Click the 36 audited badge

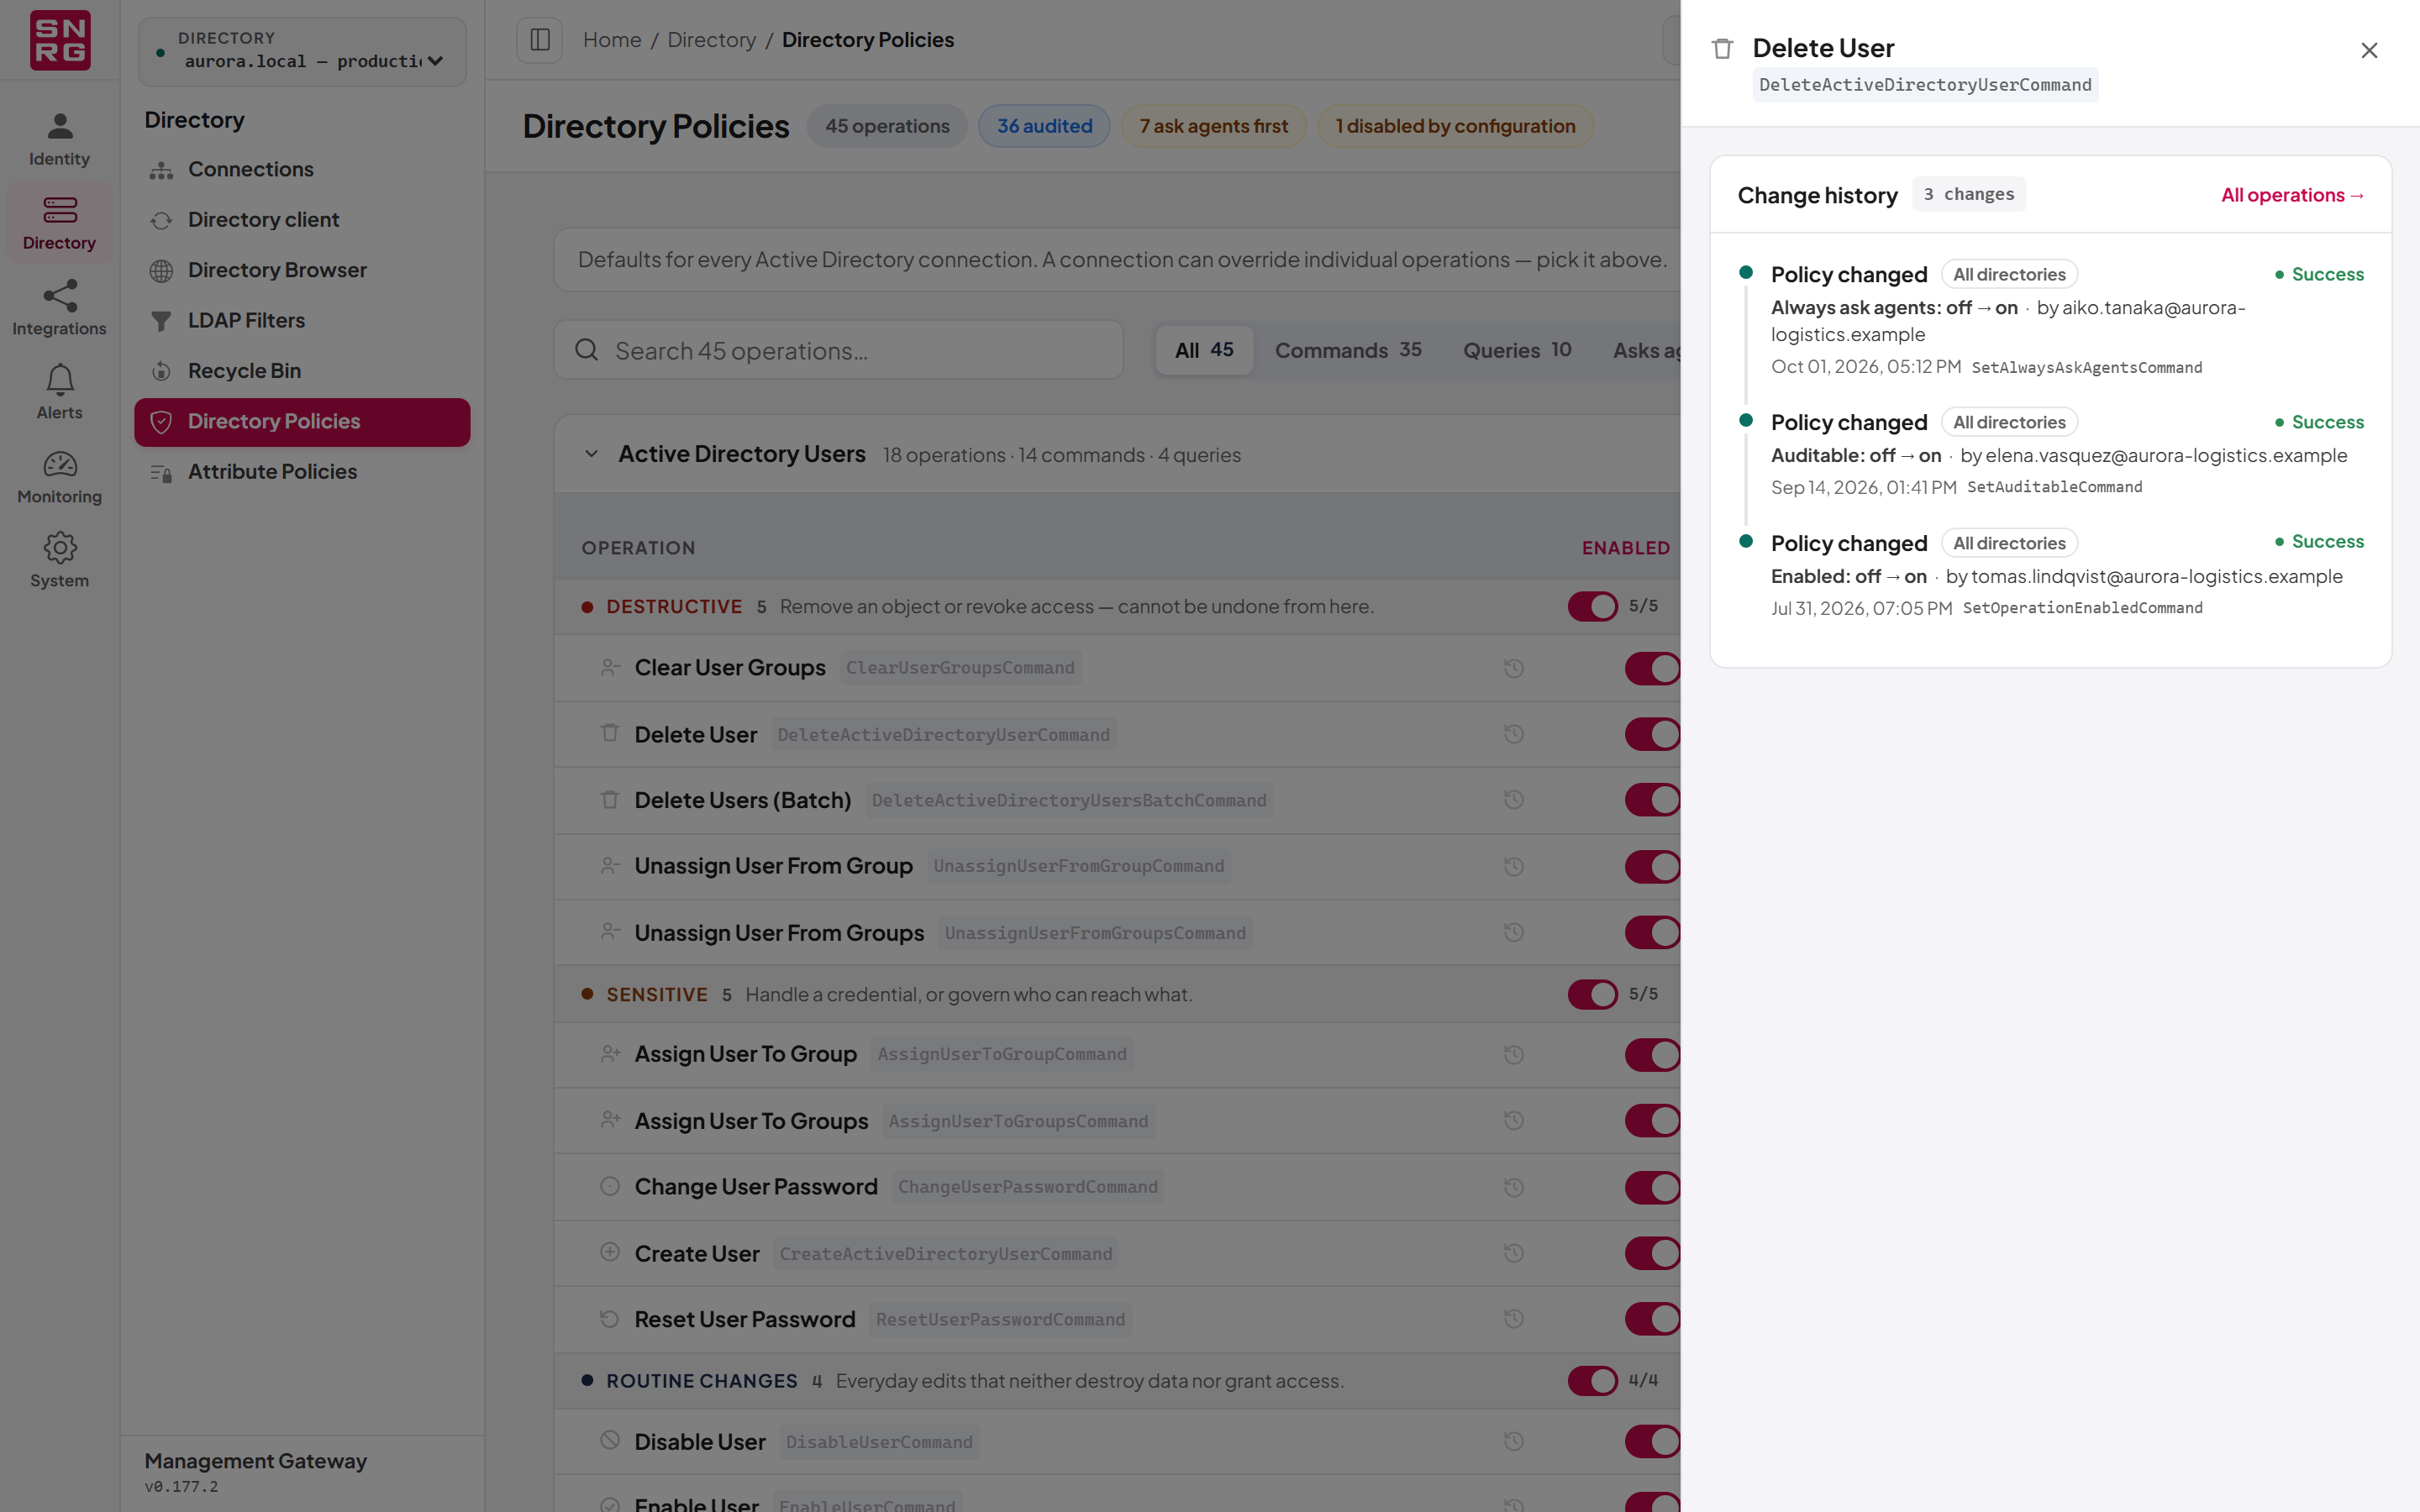[1044, 126]
